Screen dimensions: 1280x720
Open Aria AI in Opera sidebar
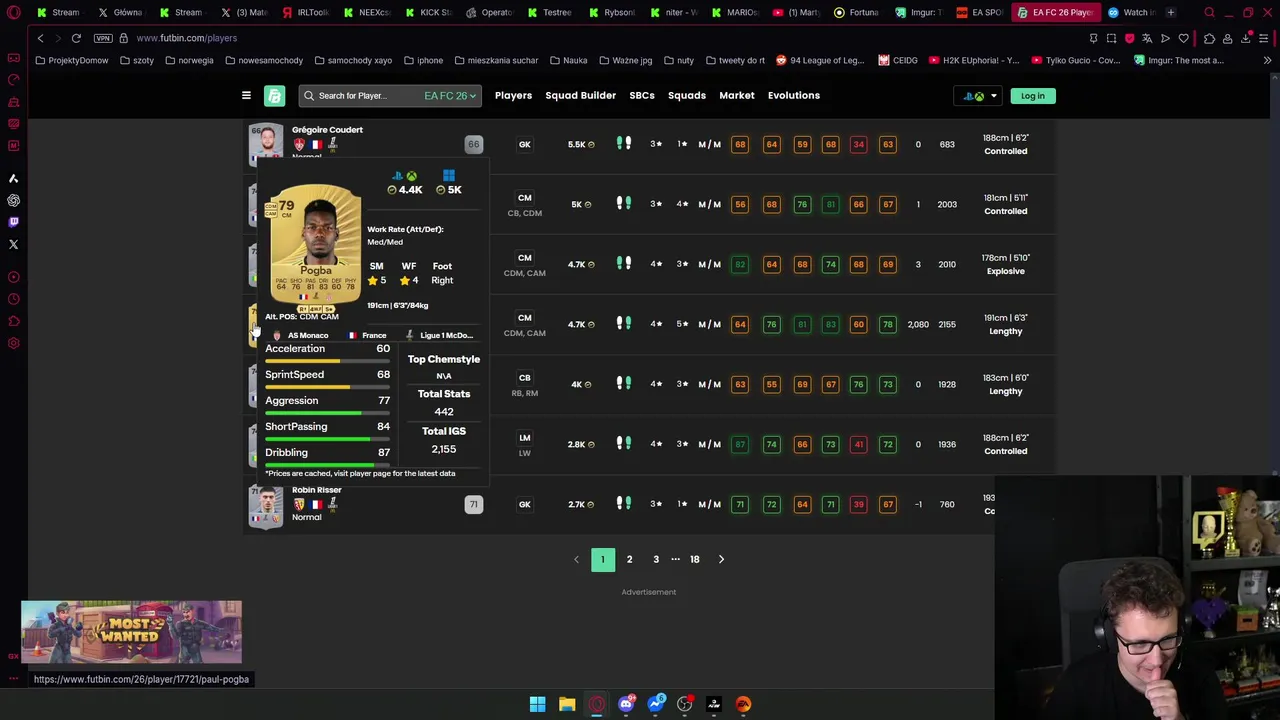(13, 178)
